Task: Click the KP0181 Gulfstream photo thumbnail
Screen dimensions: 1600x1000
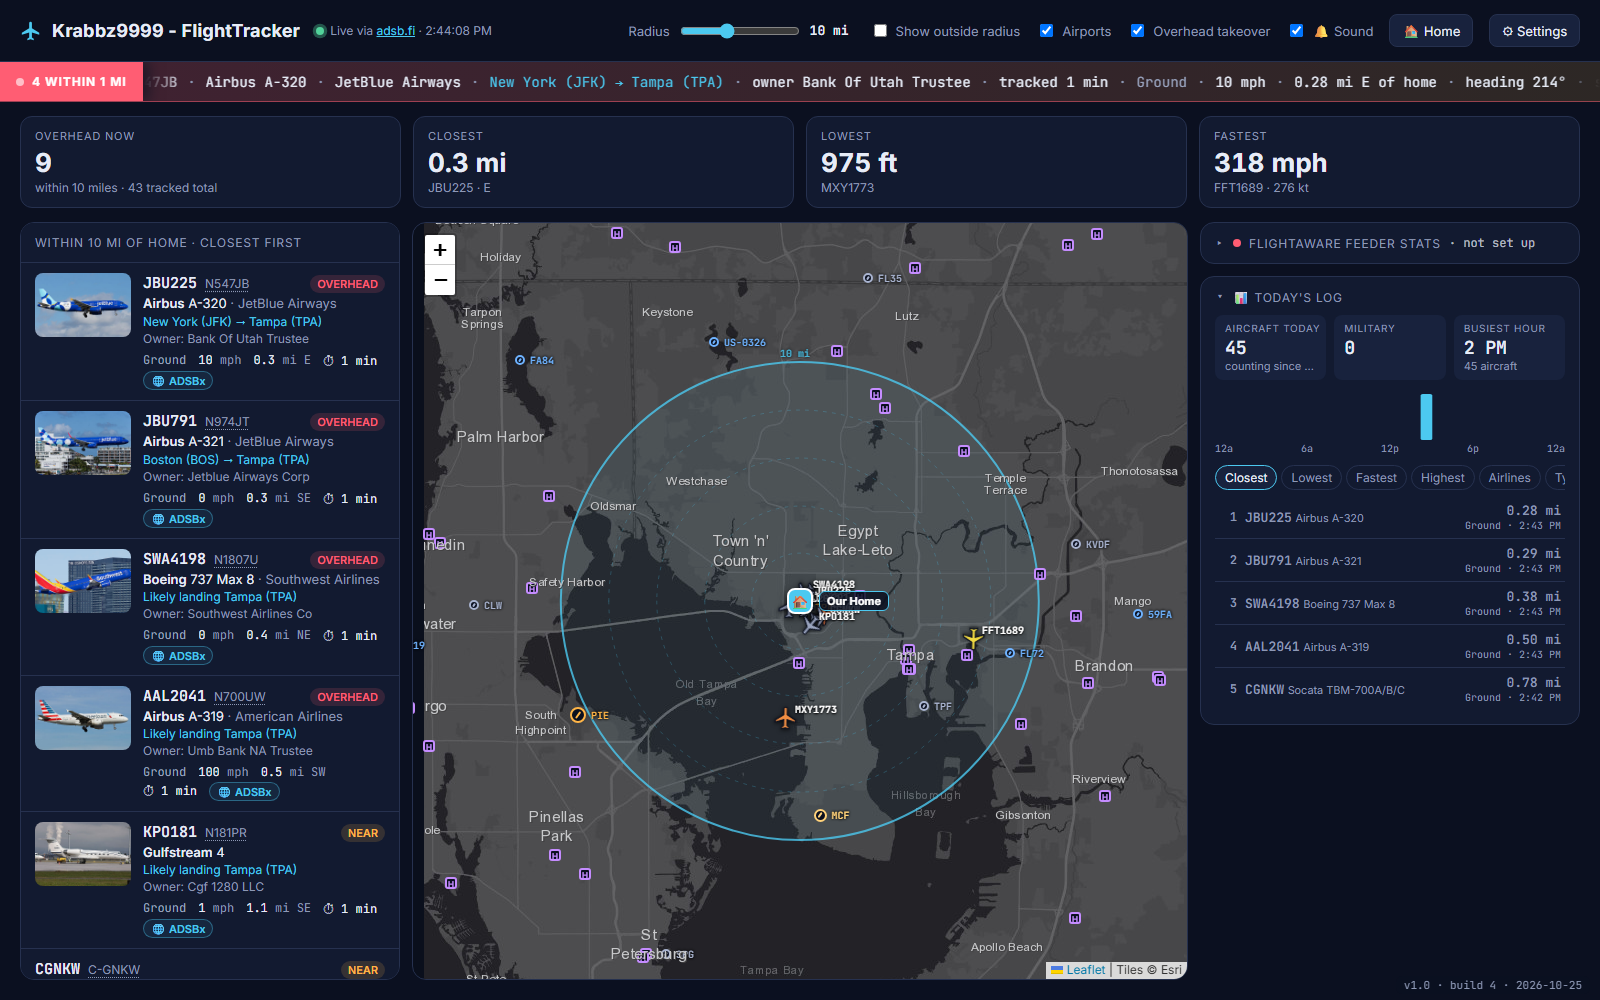Action: tap(83, 854)
